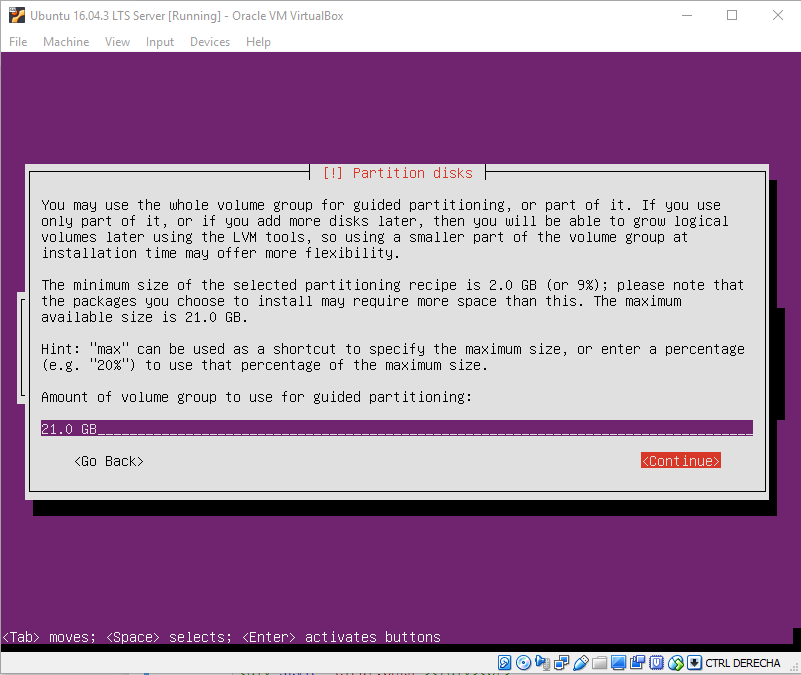Open the Input menu

pyautogui.click(x=160, y=42)
